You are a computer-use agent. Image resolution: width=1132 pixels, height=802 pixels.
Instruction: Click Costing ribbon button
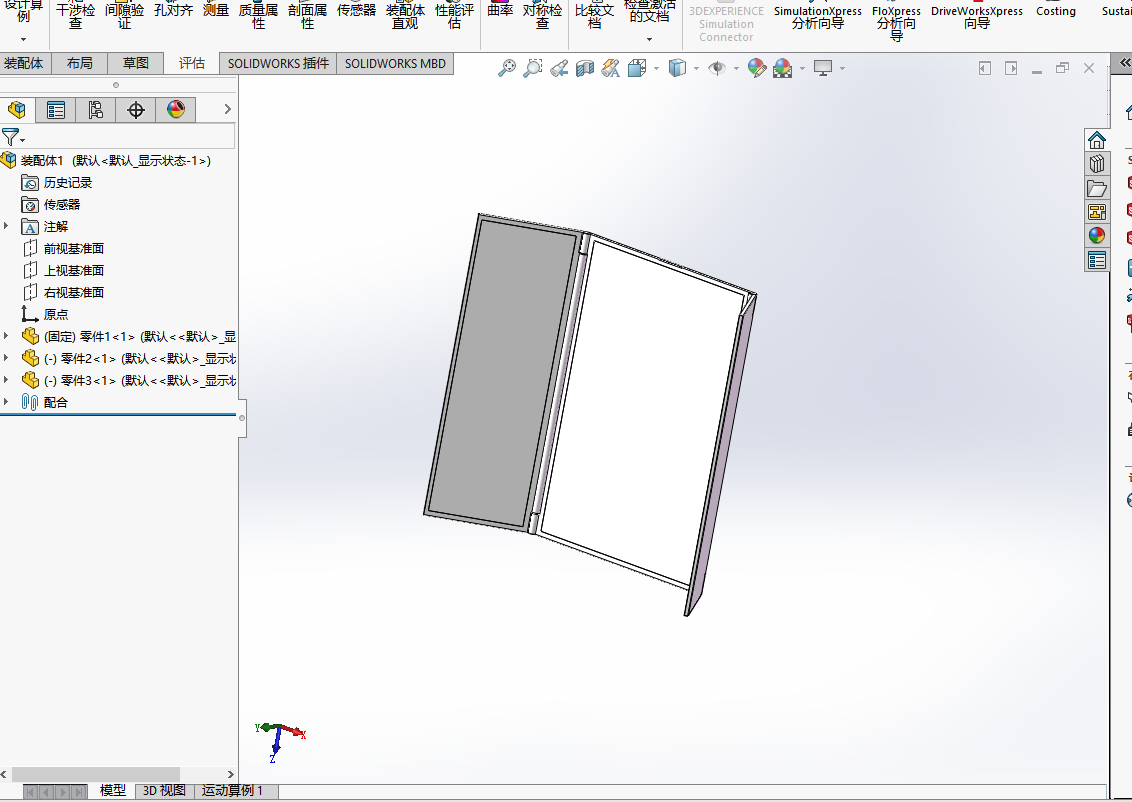(1055, 11)
